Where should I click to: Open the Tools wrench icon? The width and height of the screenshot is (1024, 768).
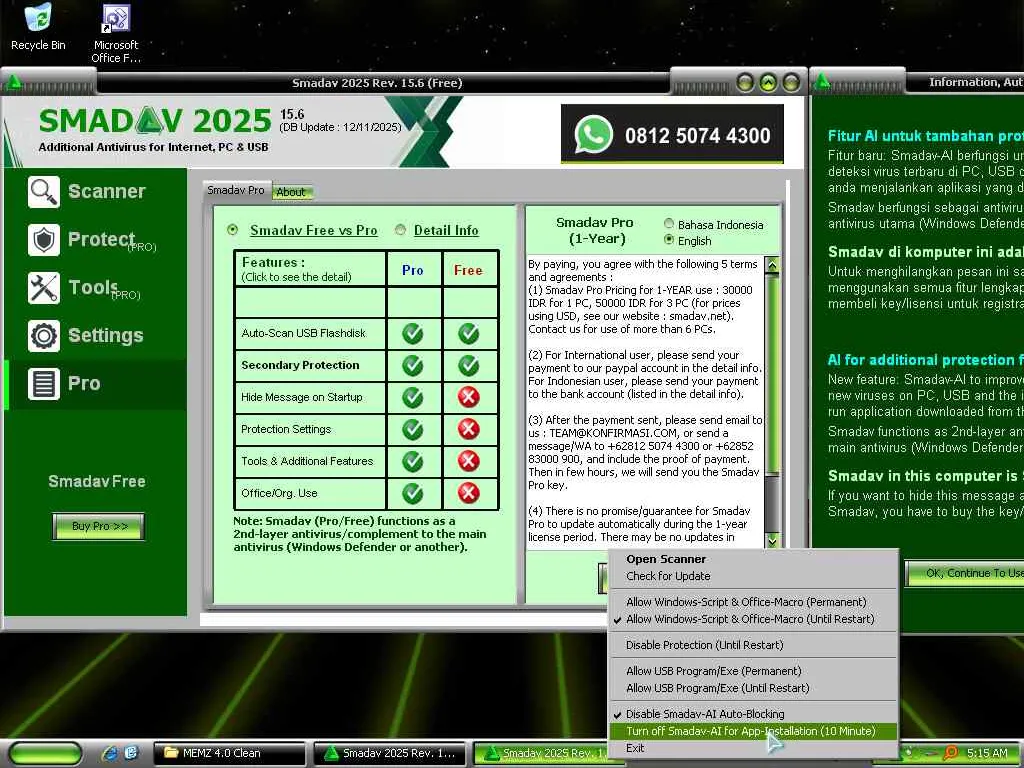click(44, 288)
